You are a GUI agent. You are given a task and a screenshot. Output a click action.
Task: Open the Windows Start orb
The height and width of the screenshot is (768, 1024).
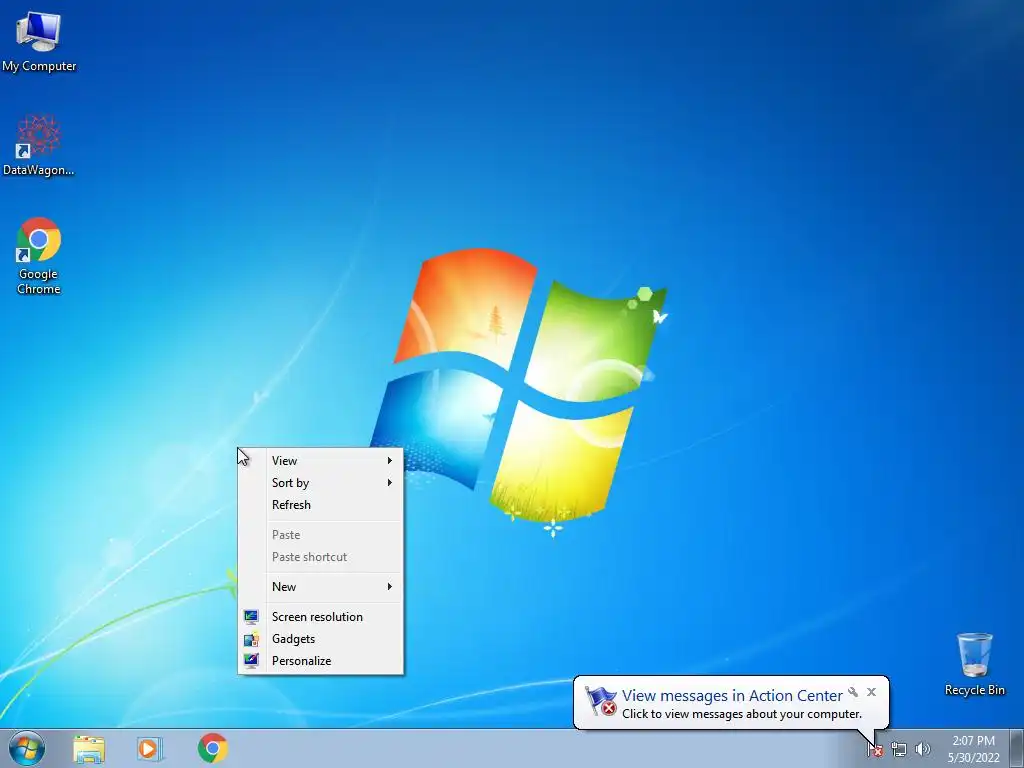click(x=27, y=748)
